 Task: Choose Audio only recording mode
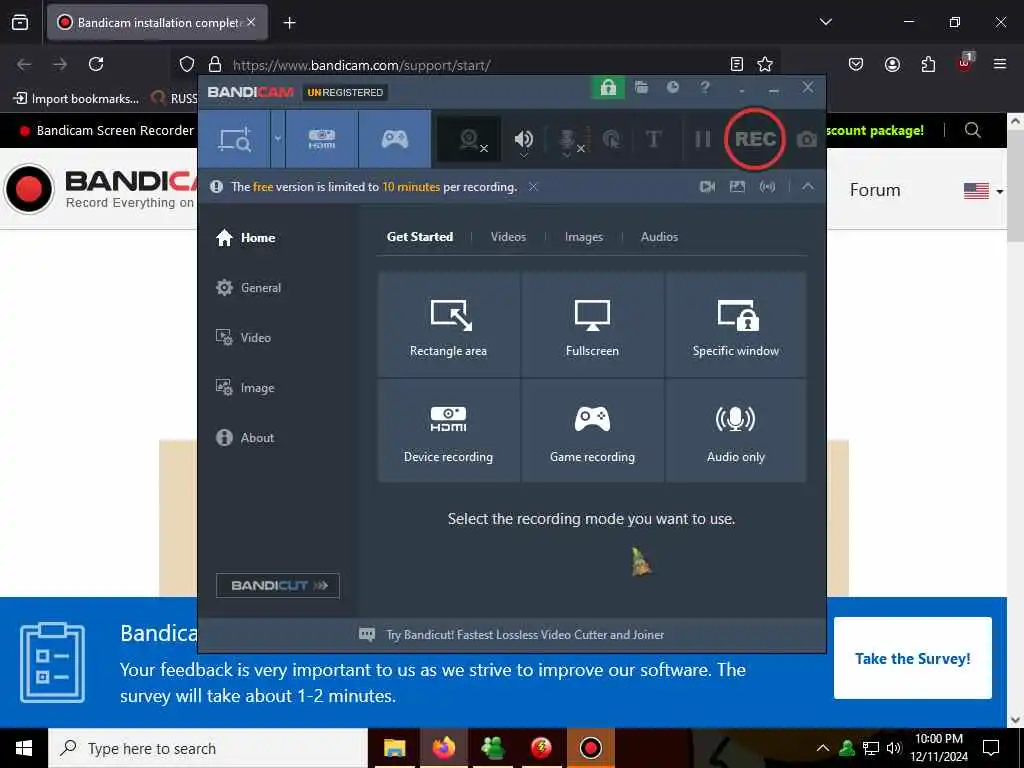click(x=735, y=431)
